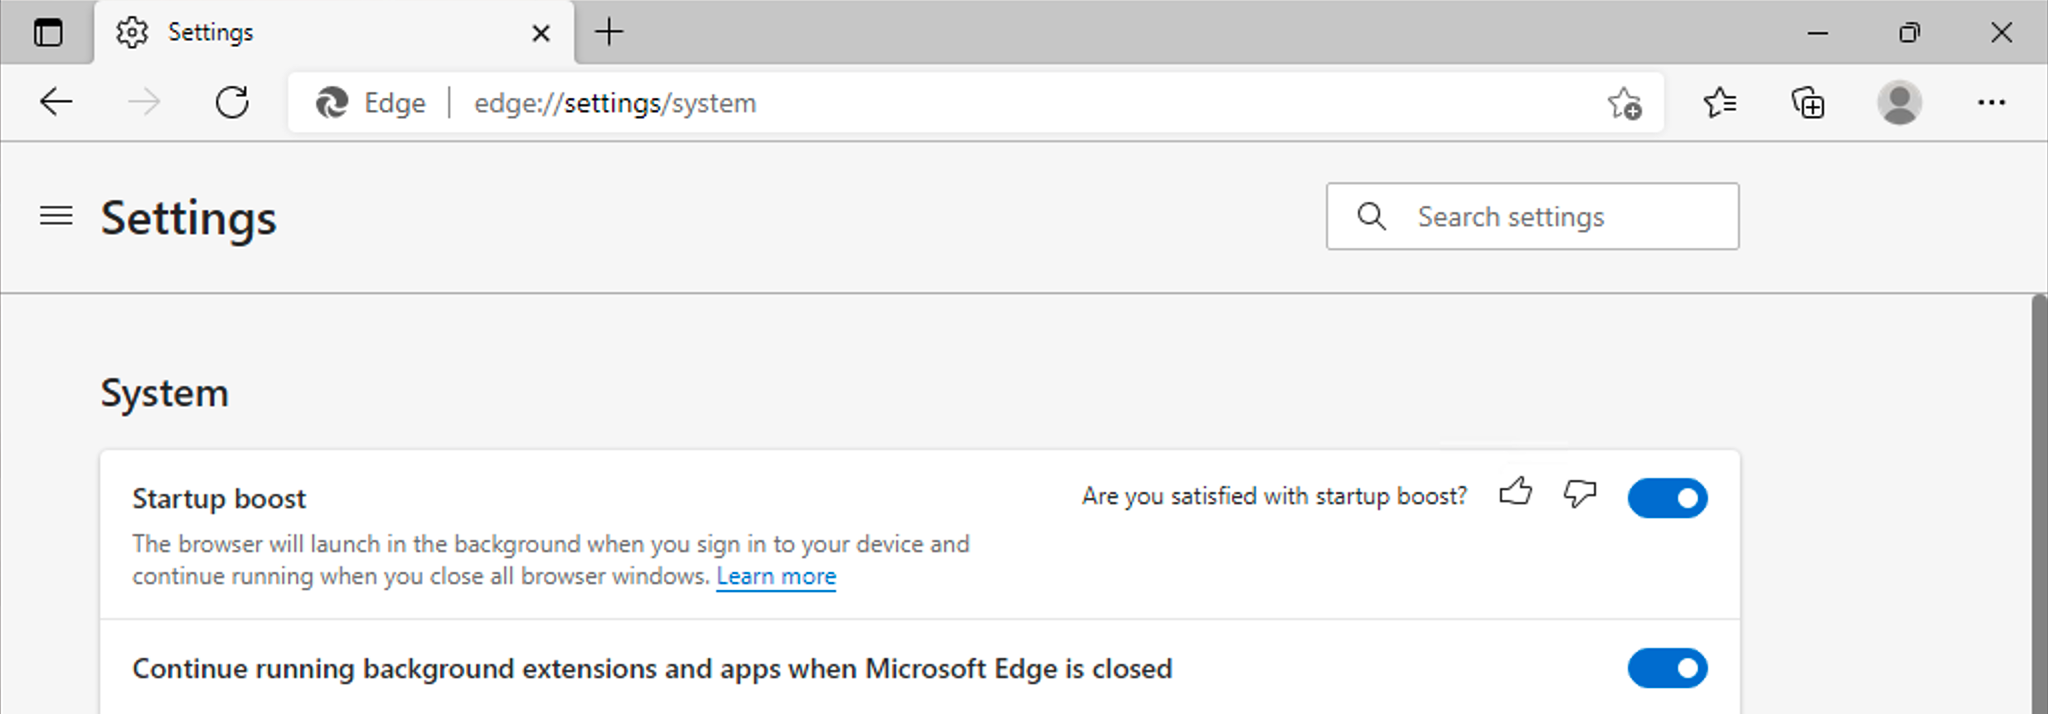Give thumbs up for startup boost
The height and width of the screenshot is (714, 2048).
click(x=1516, y=492)
